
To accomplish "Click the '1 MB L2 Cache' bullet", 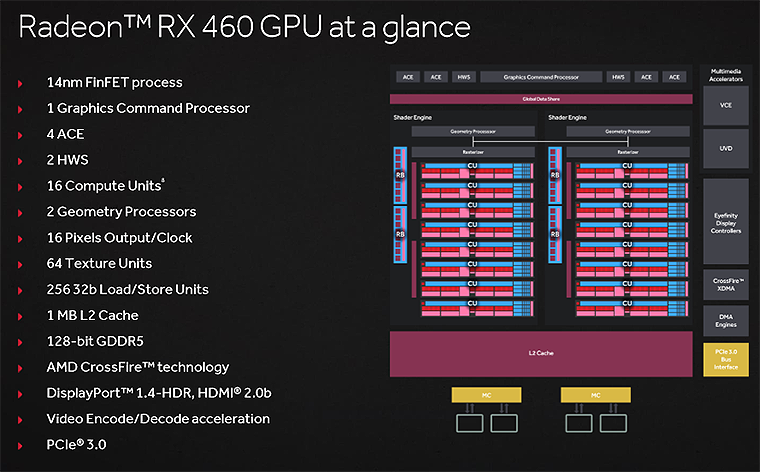I will 93,315.
